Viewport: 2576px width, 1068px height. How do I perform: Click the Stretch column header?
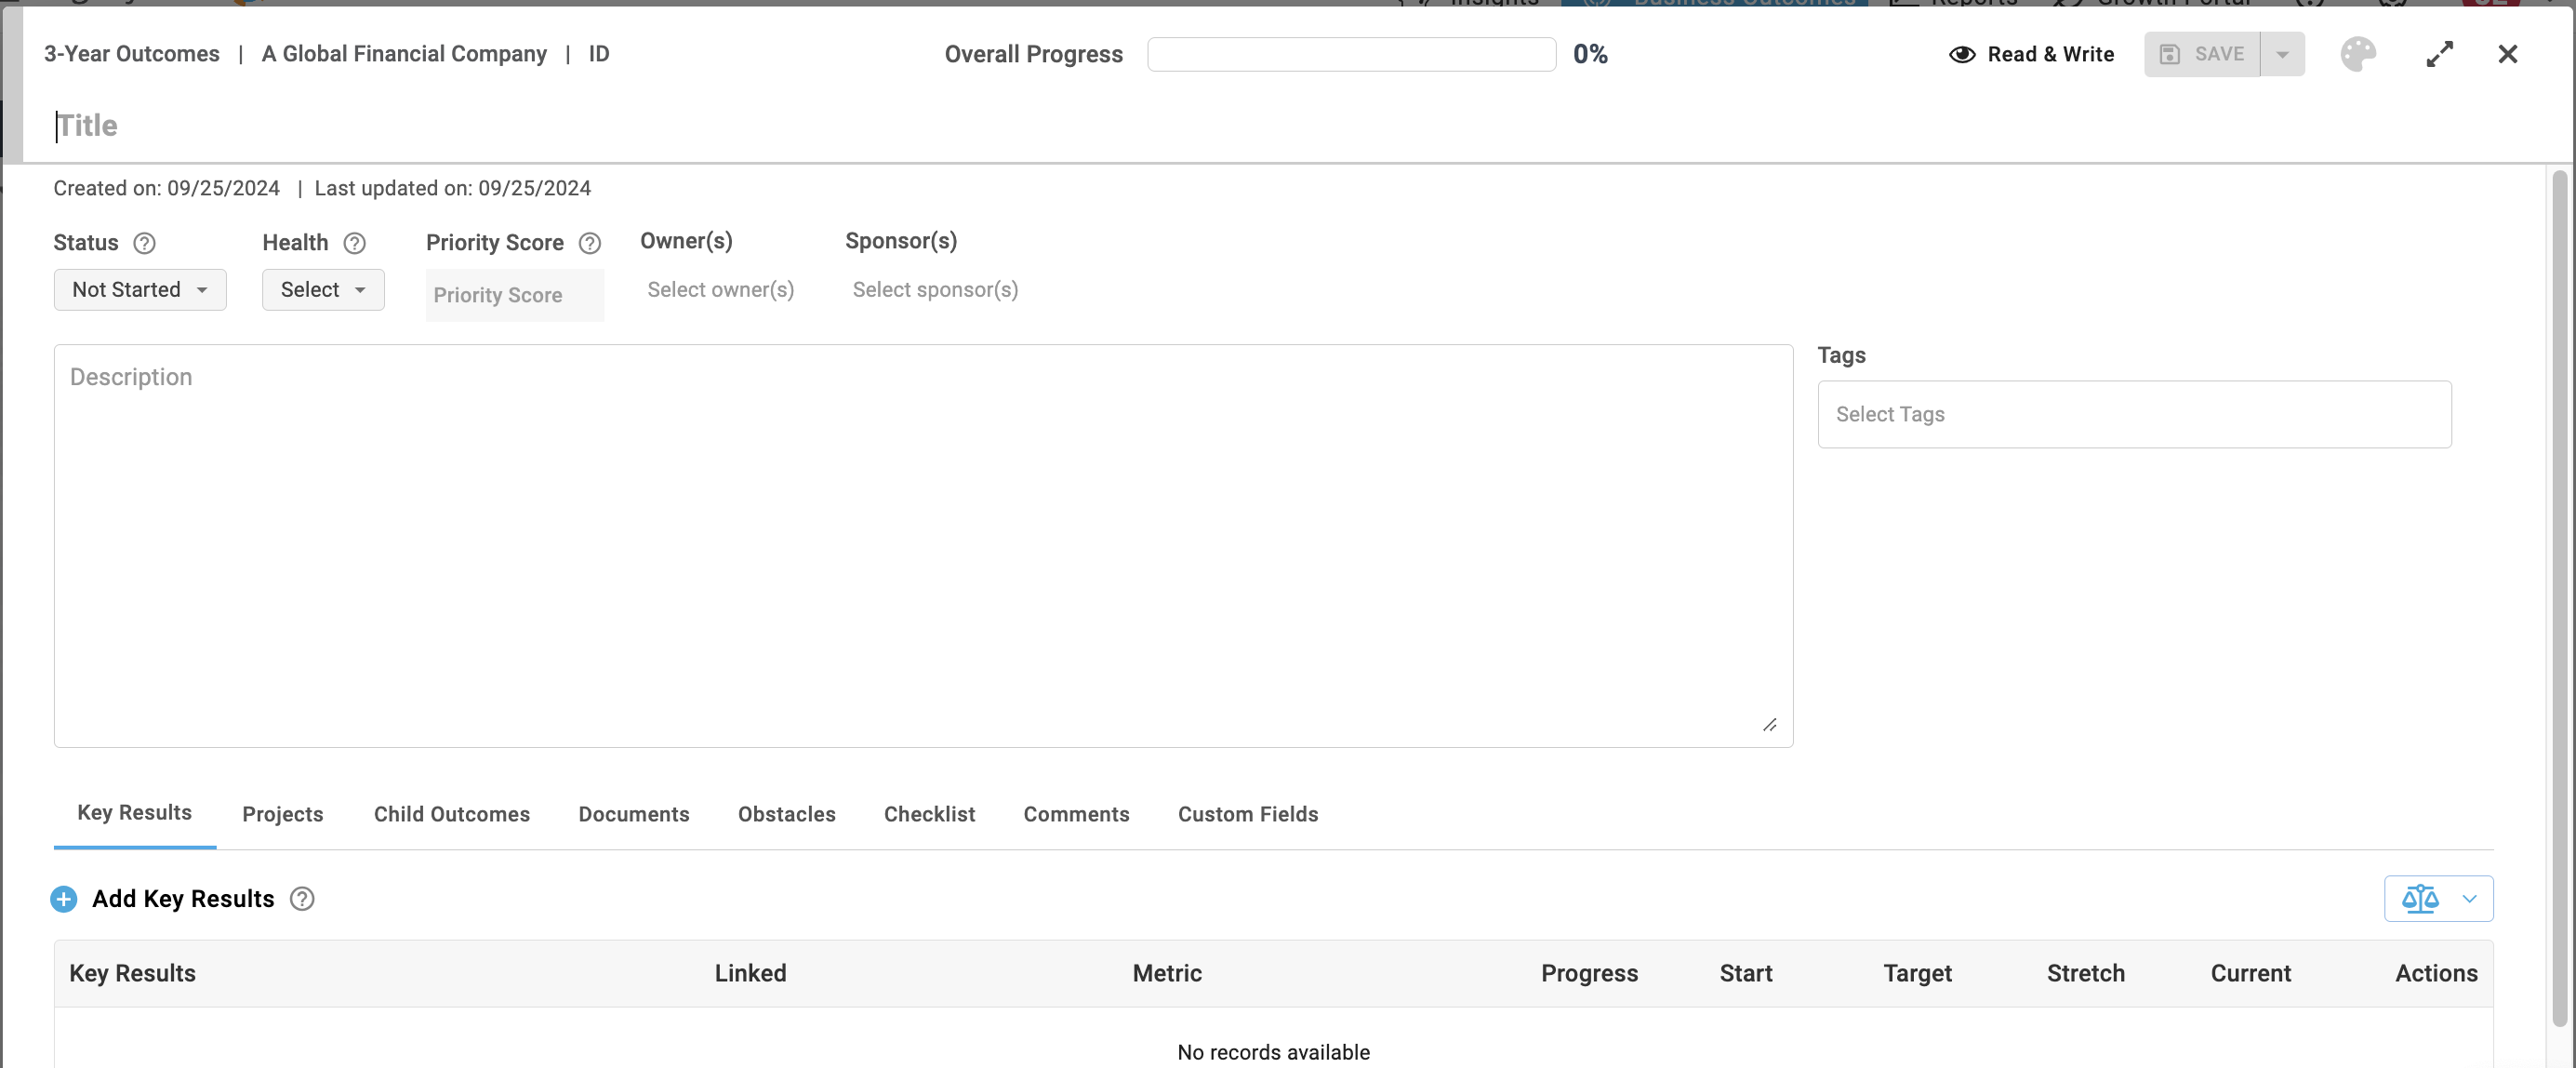2086,973
